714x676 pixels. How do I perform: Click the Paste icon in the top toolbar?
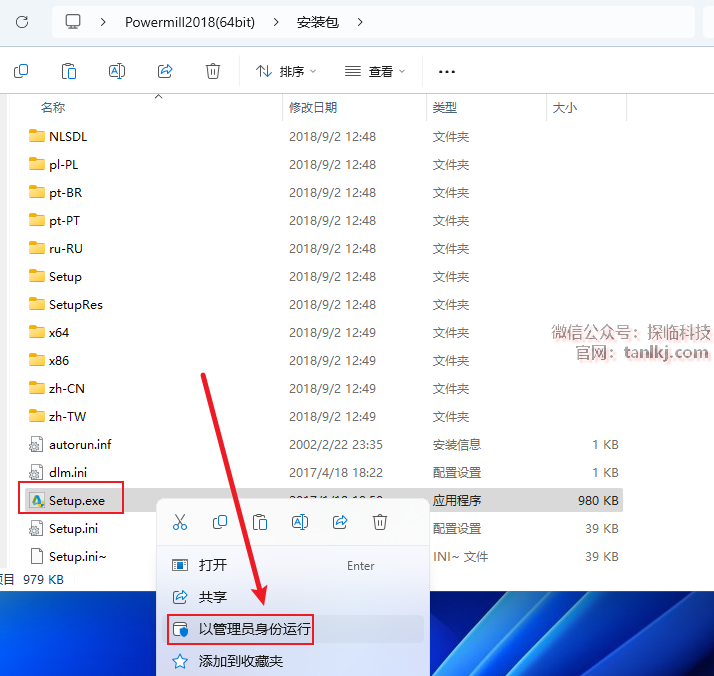pos(69,71)
